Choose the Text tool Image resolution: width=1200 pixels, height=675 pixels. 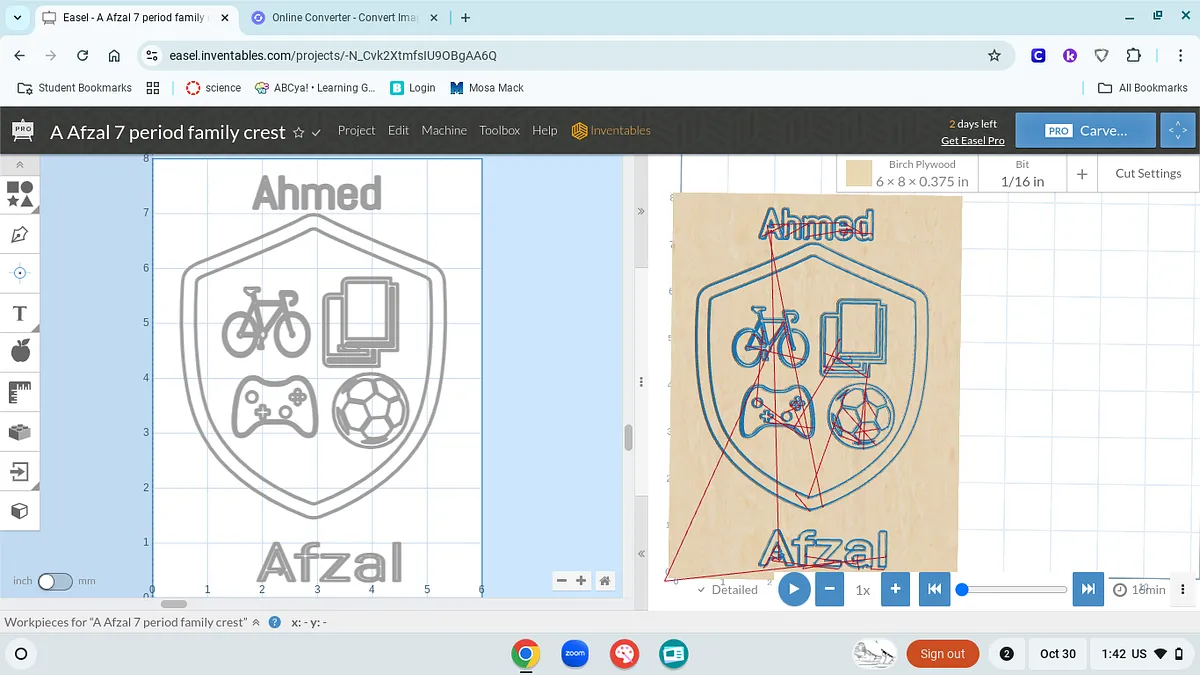(19, 313)
